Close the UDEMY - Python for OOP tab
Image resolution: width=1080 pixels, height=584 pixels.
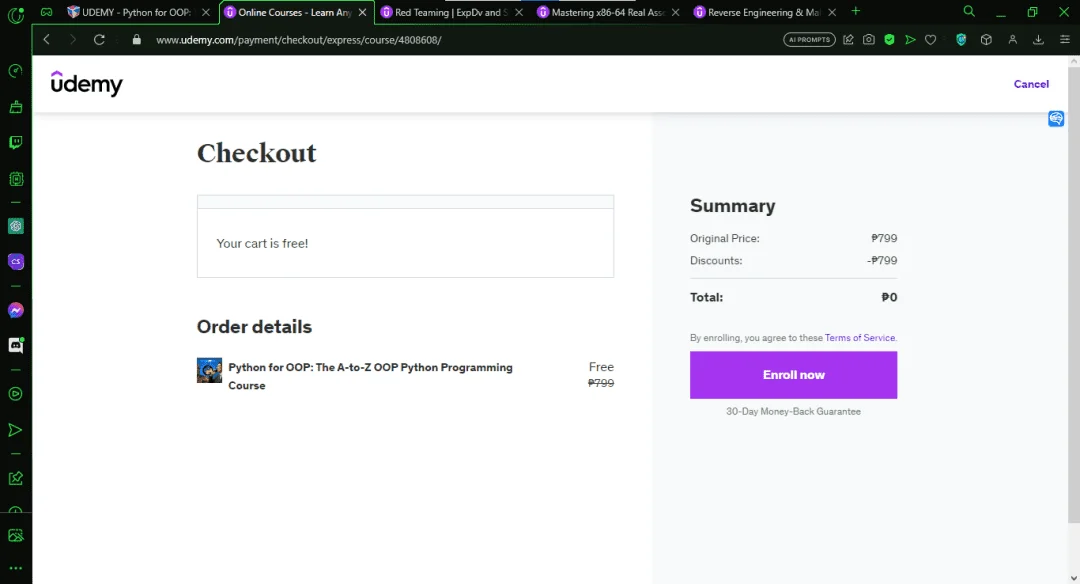[205, 12]
